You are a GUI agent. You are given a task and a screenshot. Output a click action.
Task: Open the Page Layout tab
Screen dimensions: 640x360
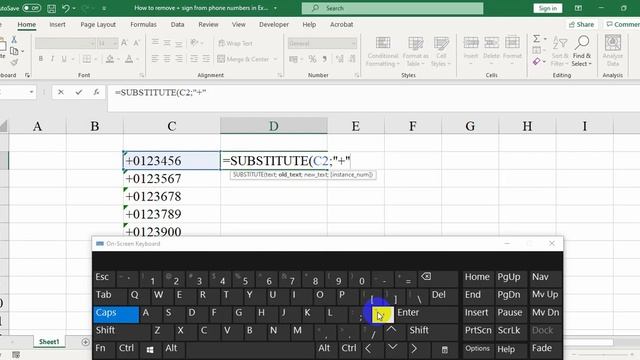point(98,24)
